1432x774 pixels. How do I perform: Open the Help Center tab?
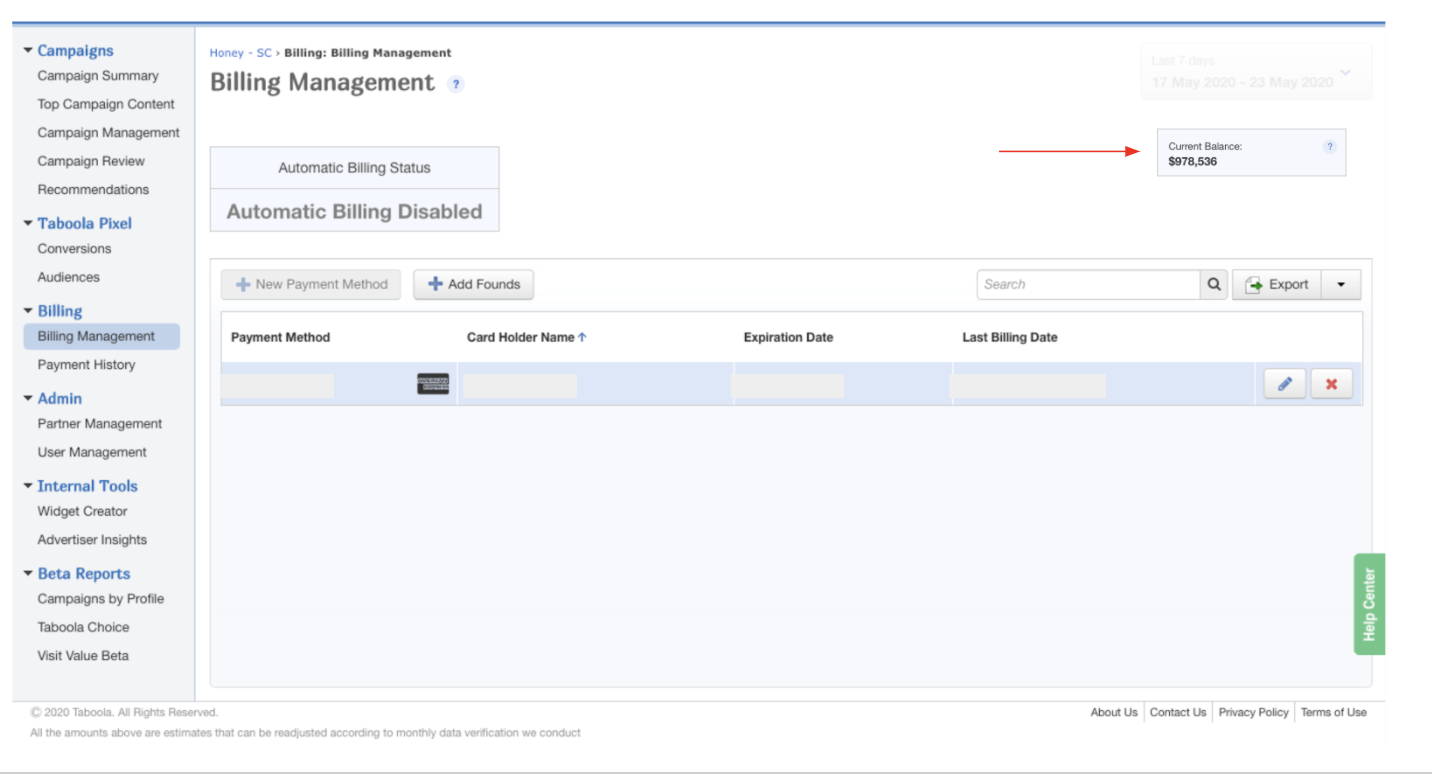[x=1369, y=604]
